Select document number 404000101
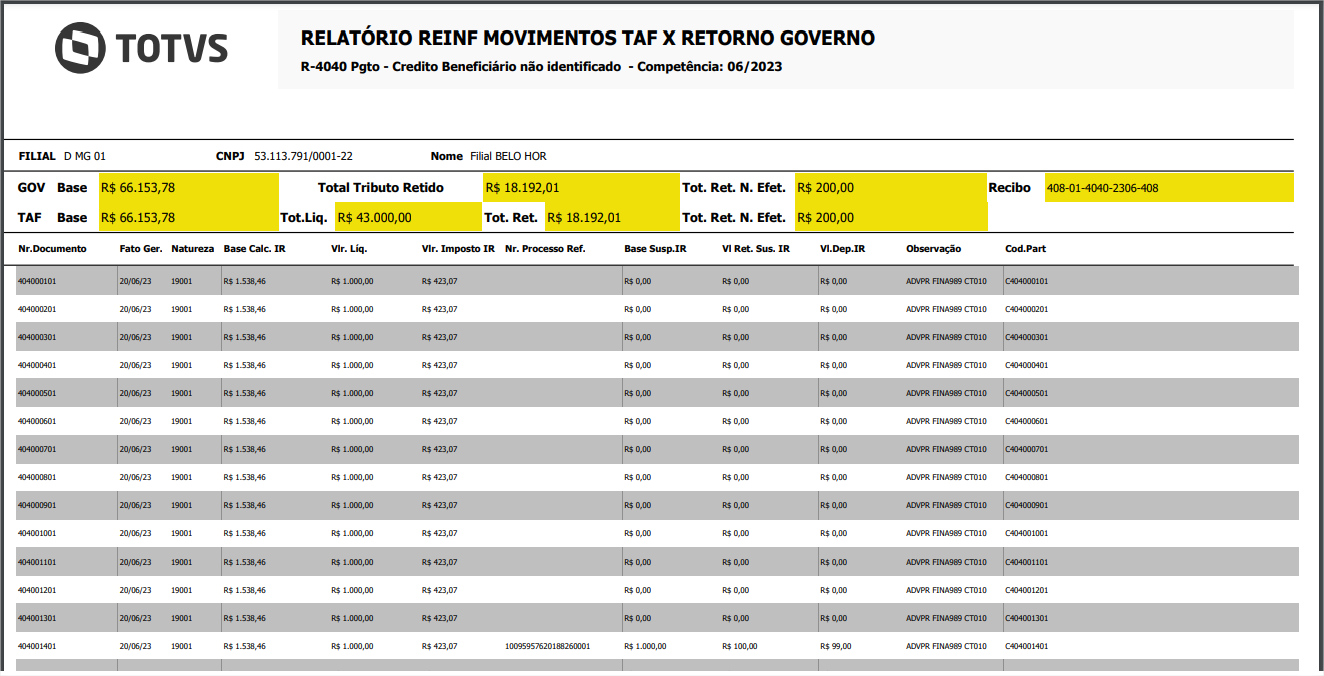 point(37,282)
